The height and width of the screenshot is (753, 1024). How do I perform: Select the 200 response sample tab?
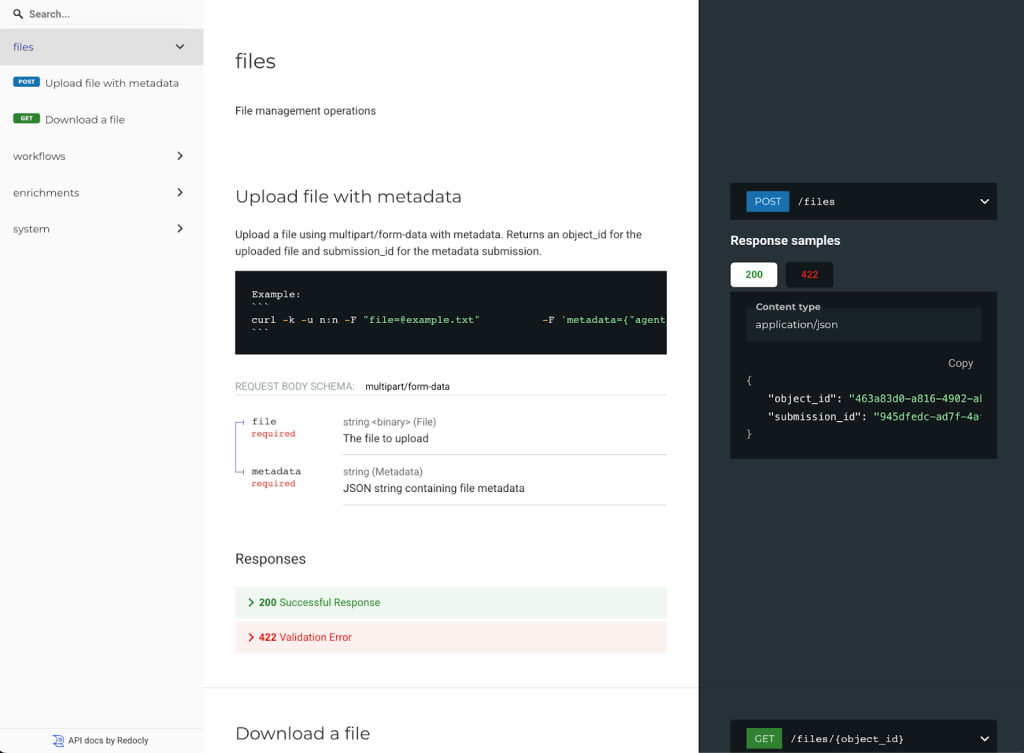pos(754,274)
